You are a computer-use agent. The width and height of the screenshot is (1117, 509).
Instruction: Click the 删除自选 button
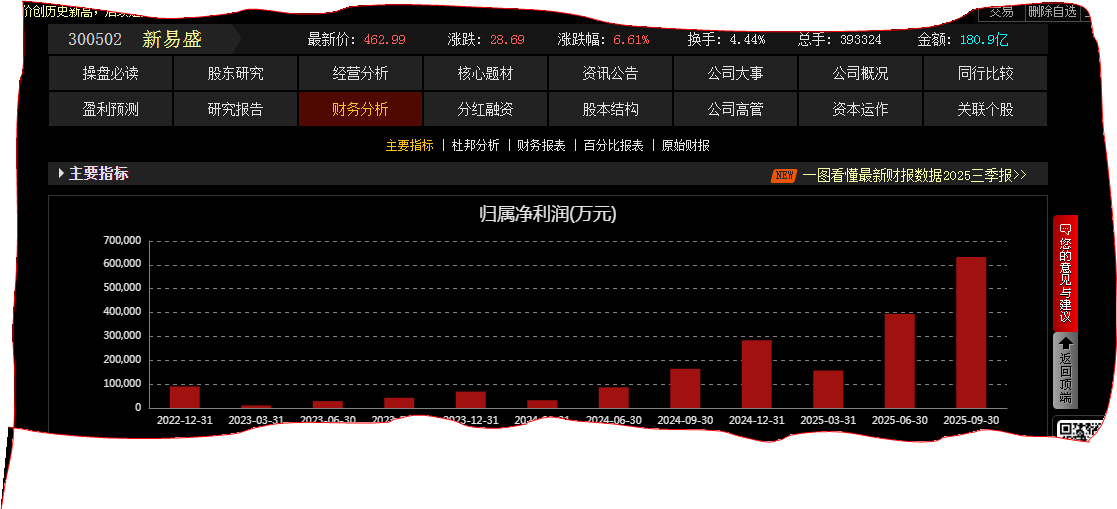point(1052,11)
